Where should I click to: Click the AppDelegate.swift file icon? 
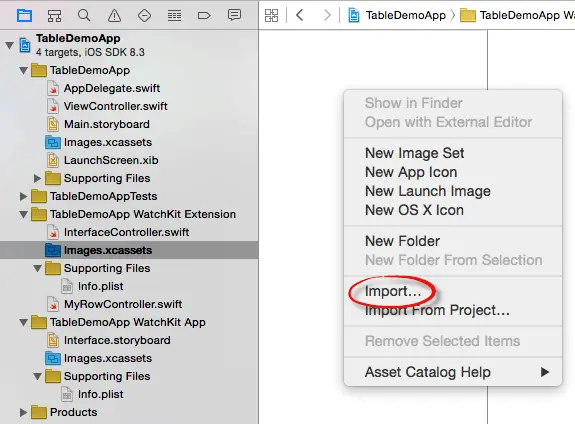coord(53,88)
